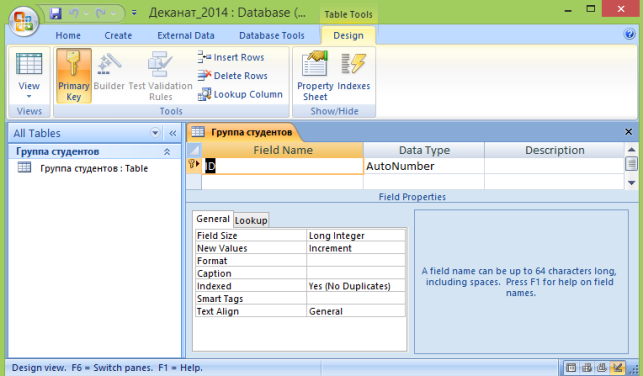Open the Builder tool
Image resolution: width=643 pixels, height=376 pixels.
click(x=109, y=71)
